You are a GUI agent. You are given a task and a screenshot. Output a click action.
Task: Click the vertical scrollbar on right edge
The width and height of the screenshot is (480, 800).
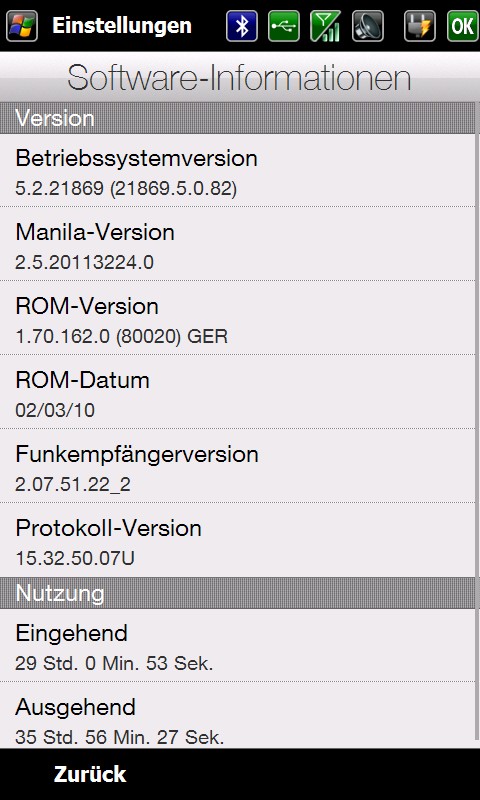coord(477,425)
